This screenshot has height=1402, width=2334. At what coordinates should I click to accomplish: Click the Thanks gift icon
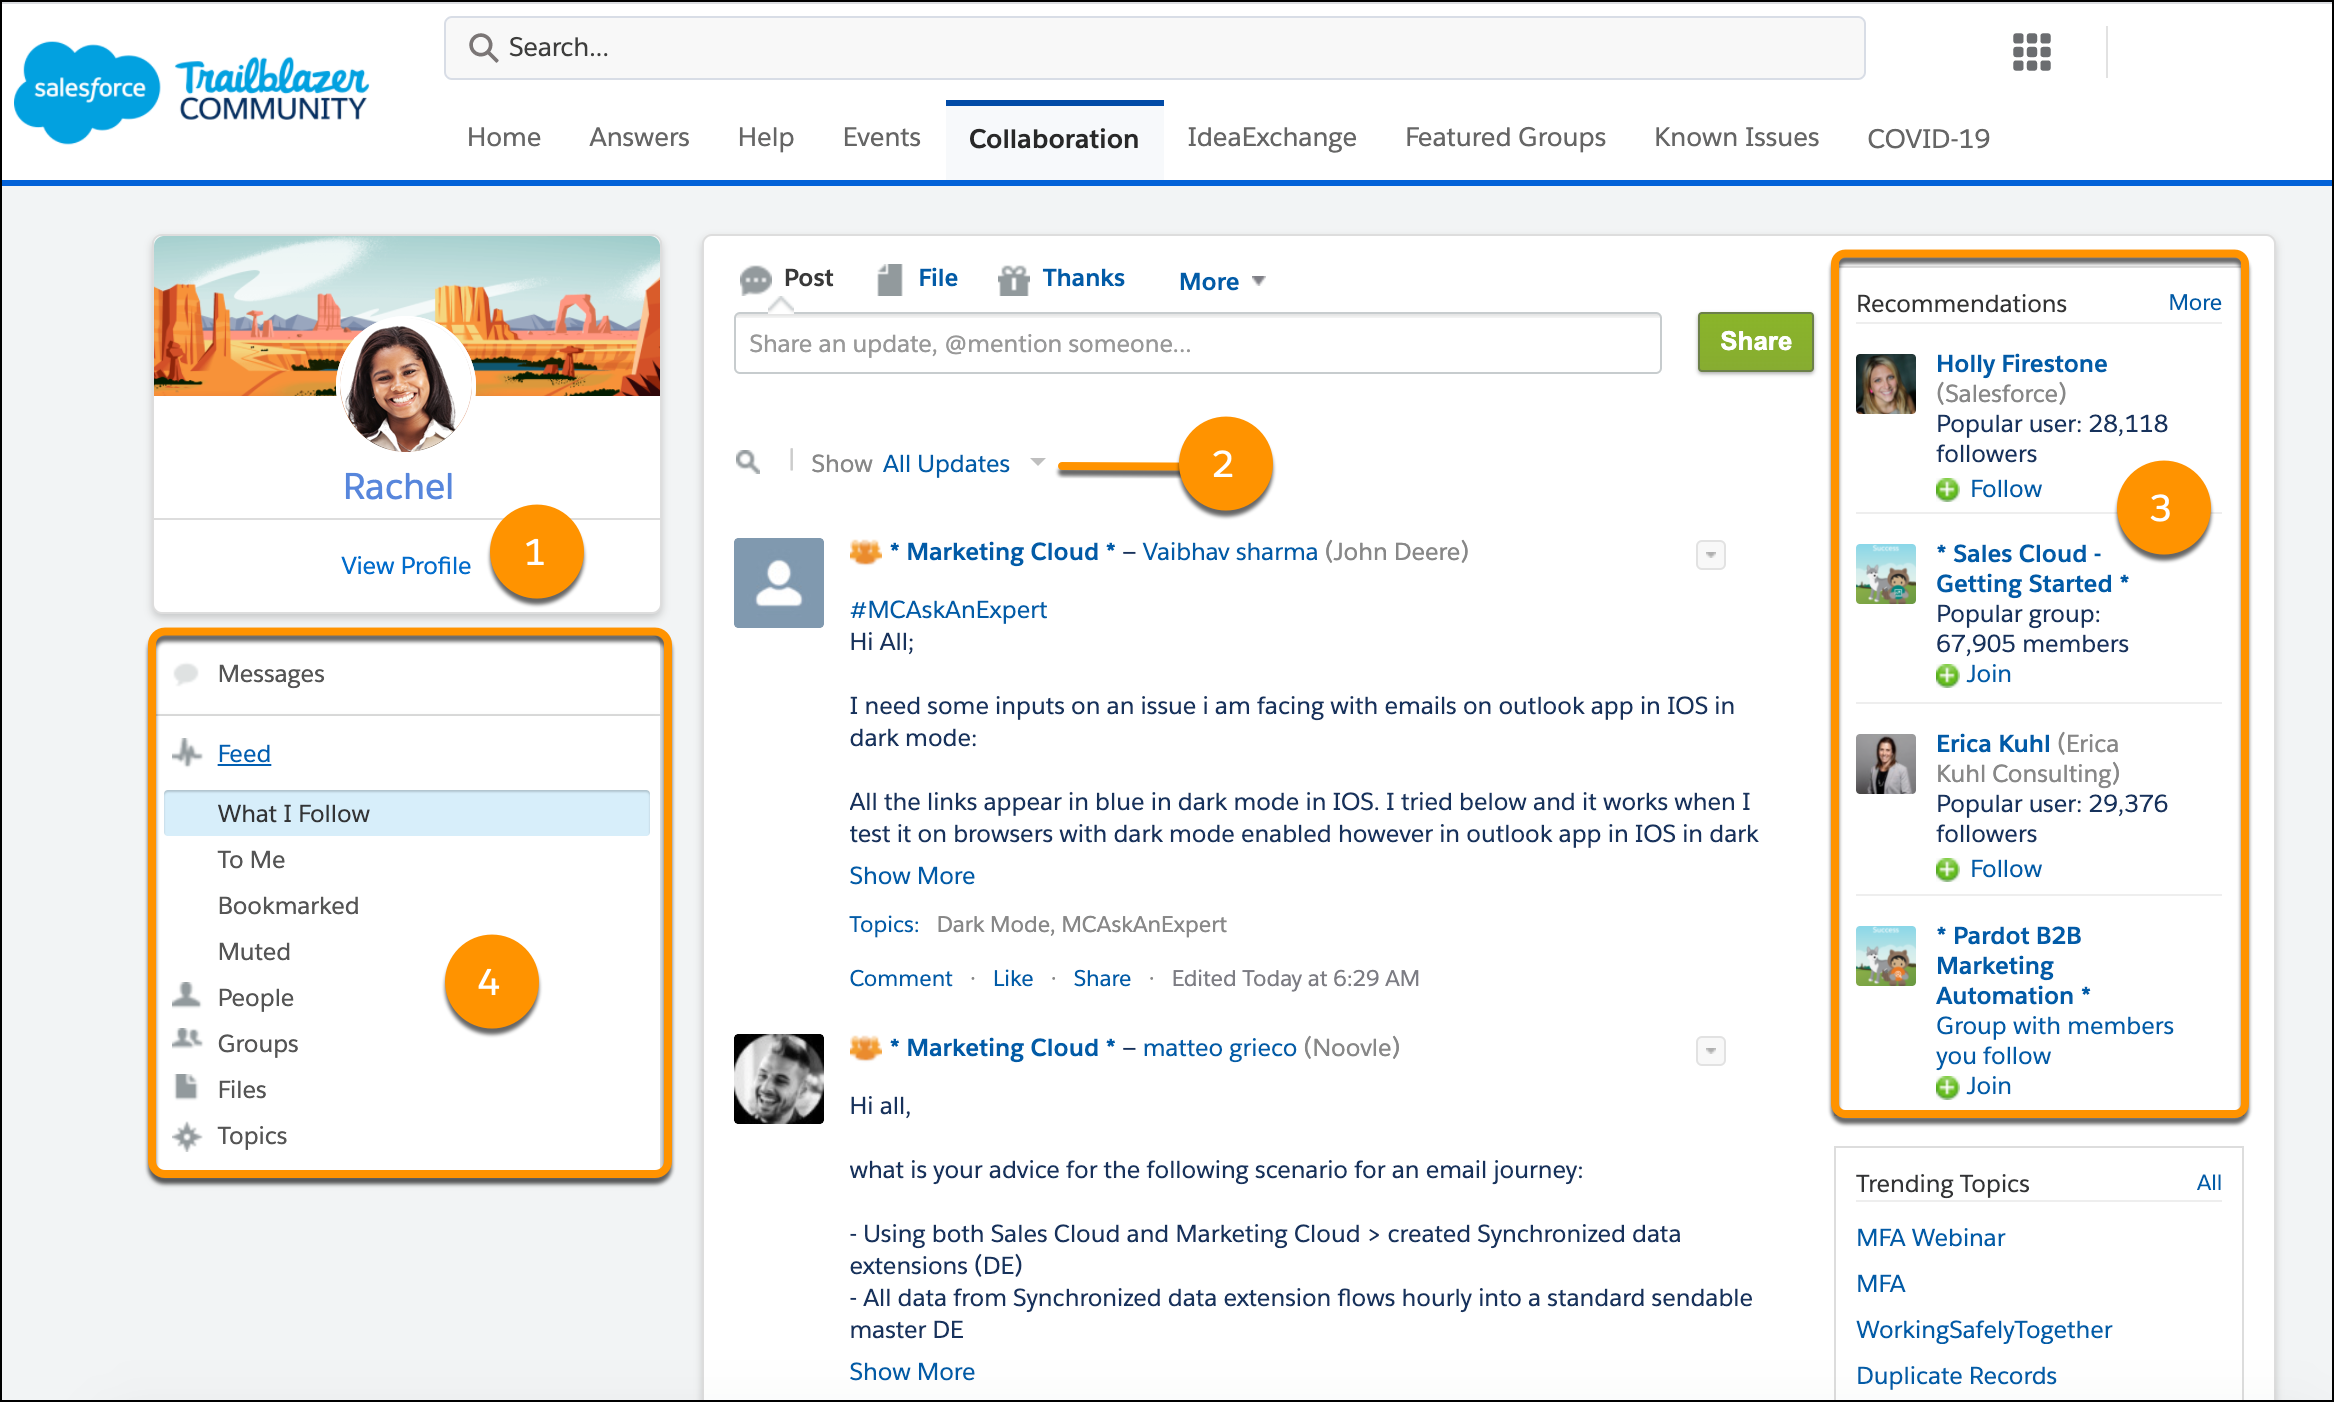click(x=1013, y=280)
